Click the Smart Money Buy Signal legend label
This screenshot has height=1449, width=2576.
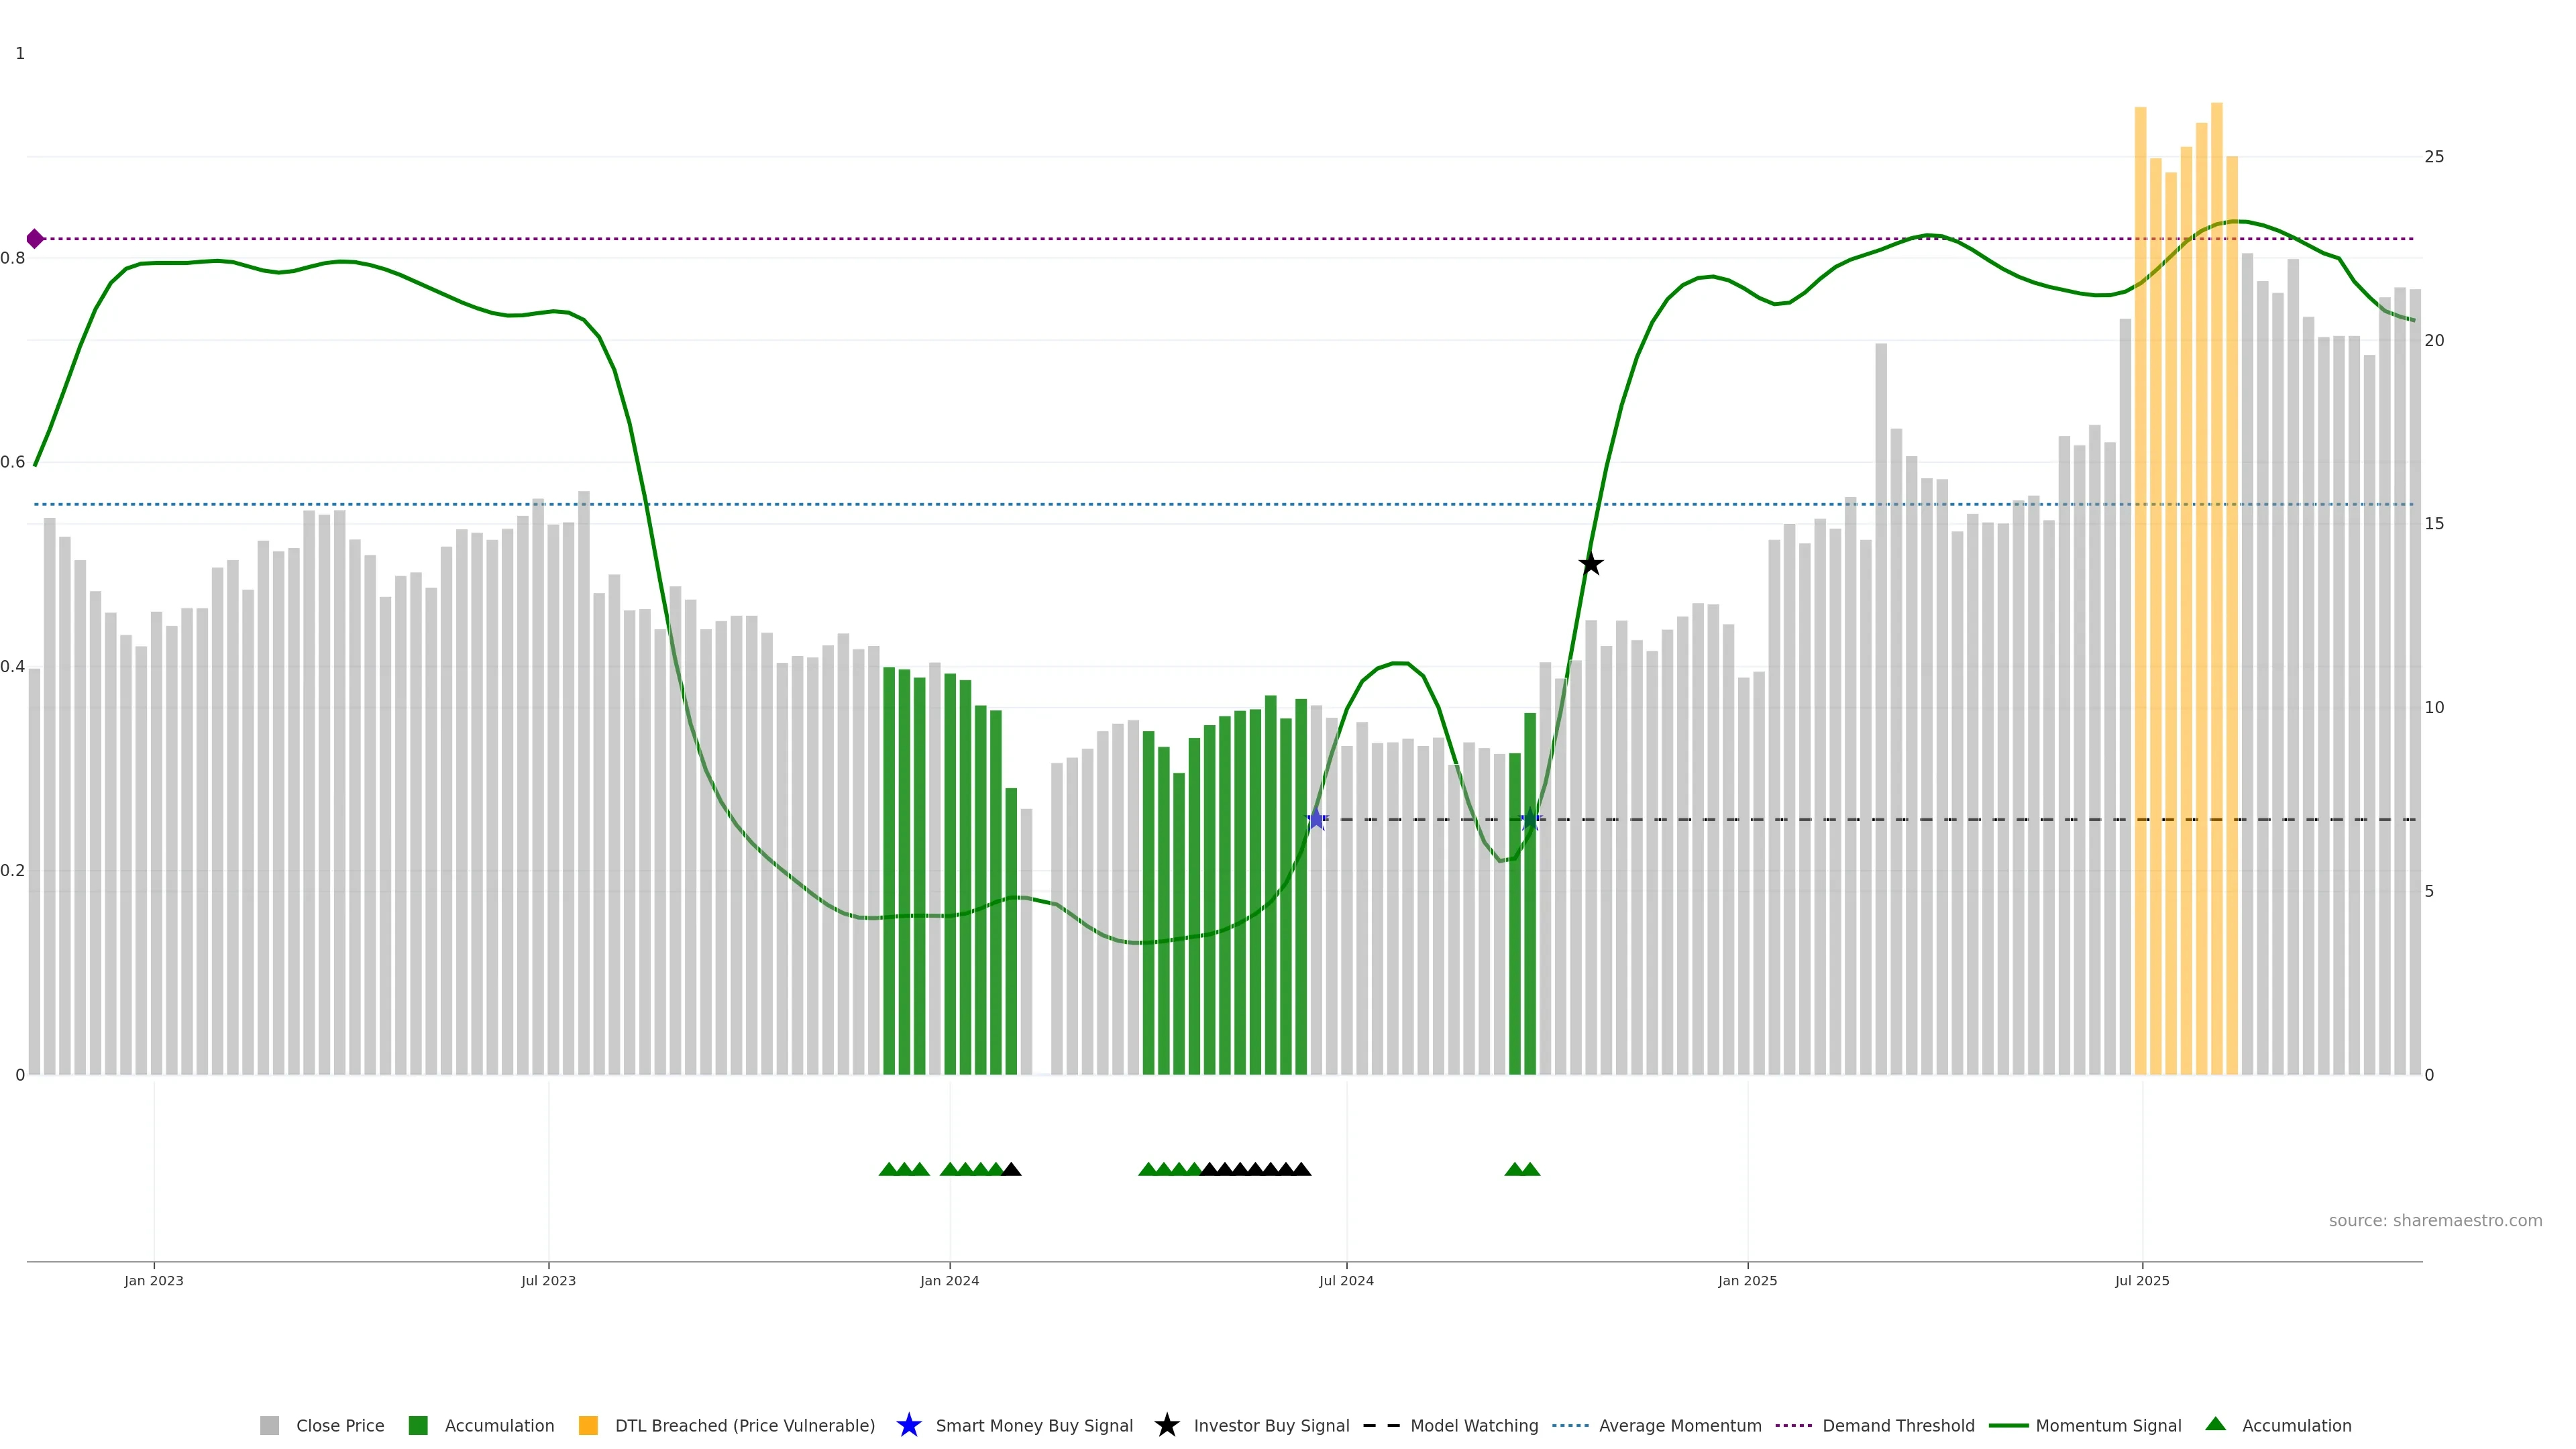click(x=1034, y=1425)
